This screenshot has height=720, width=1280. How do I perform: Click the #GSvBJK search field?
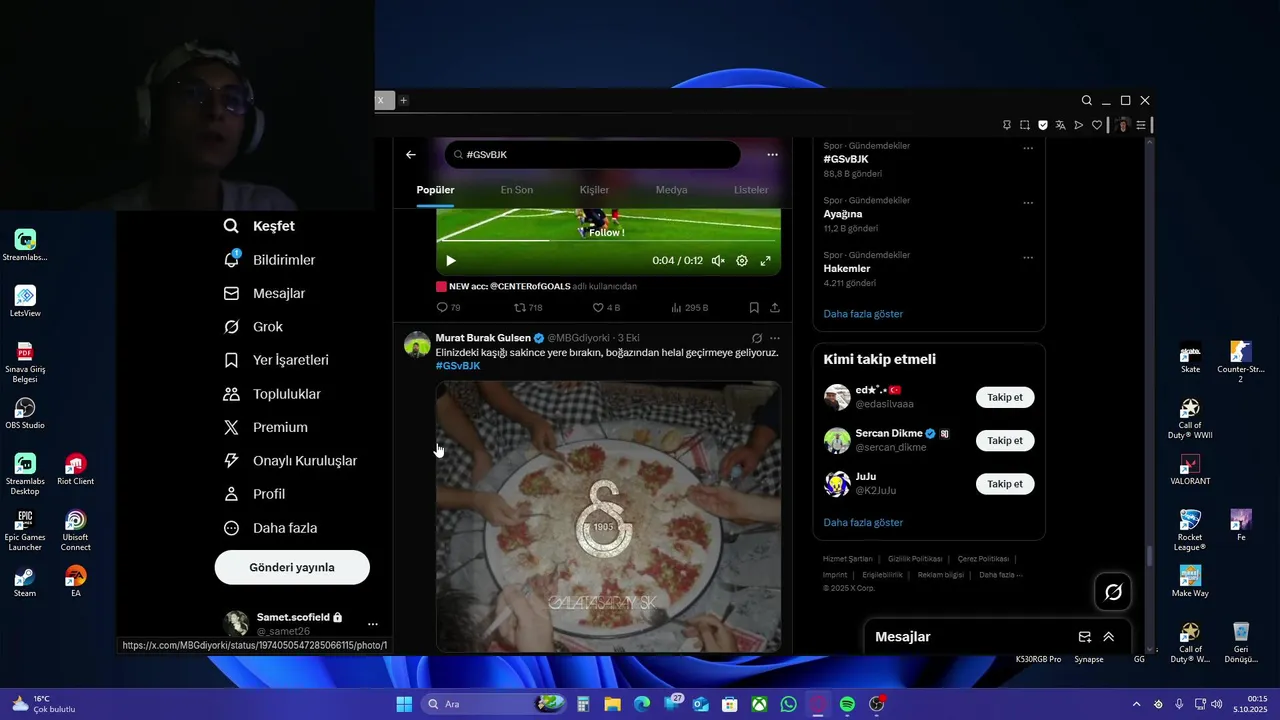pos(592,155)
